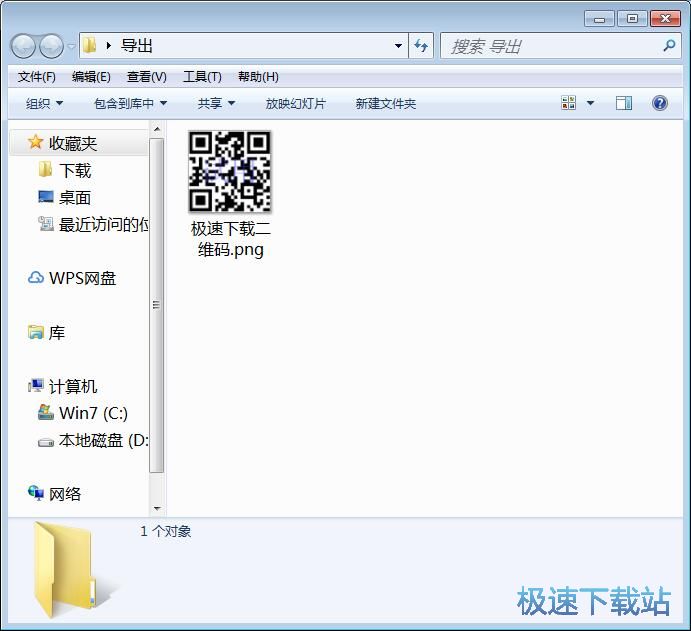Open 下载 in the favorites list
691x631 pixels.
click(x=75, y=171)
